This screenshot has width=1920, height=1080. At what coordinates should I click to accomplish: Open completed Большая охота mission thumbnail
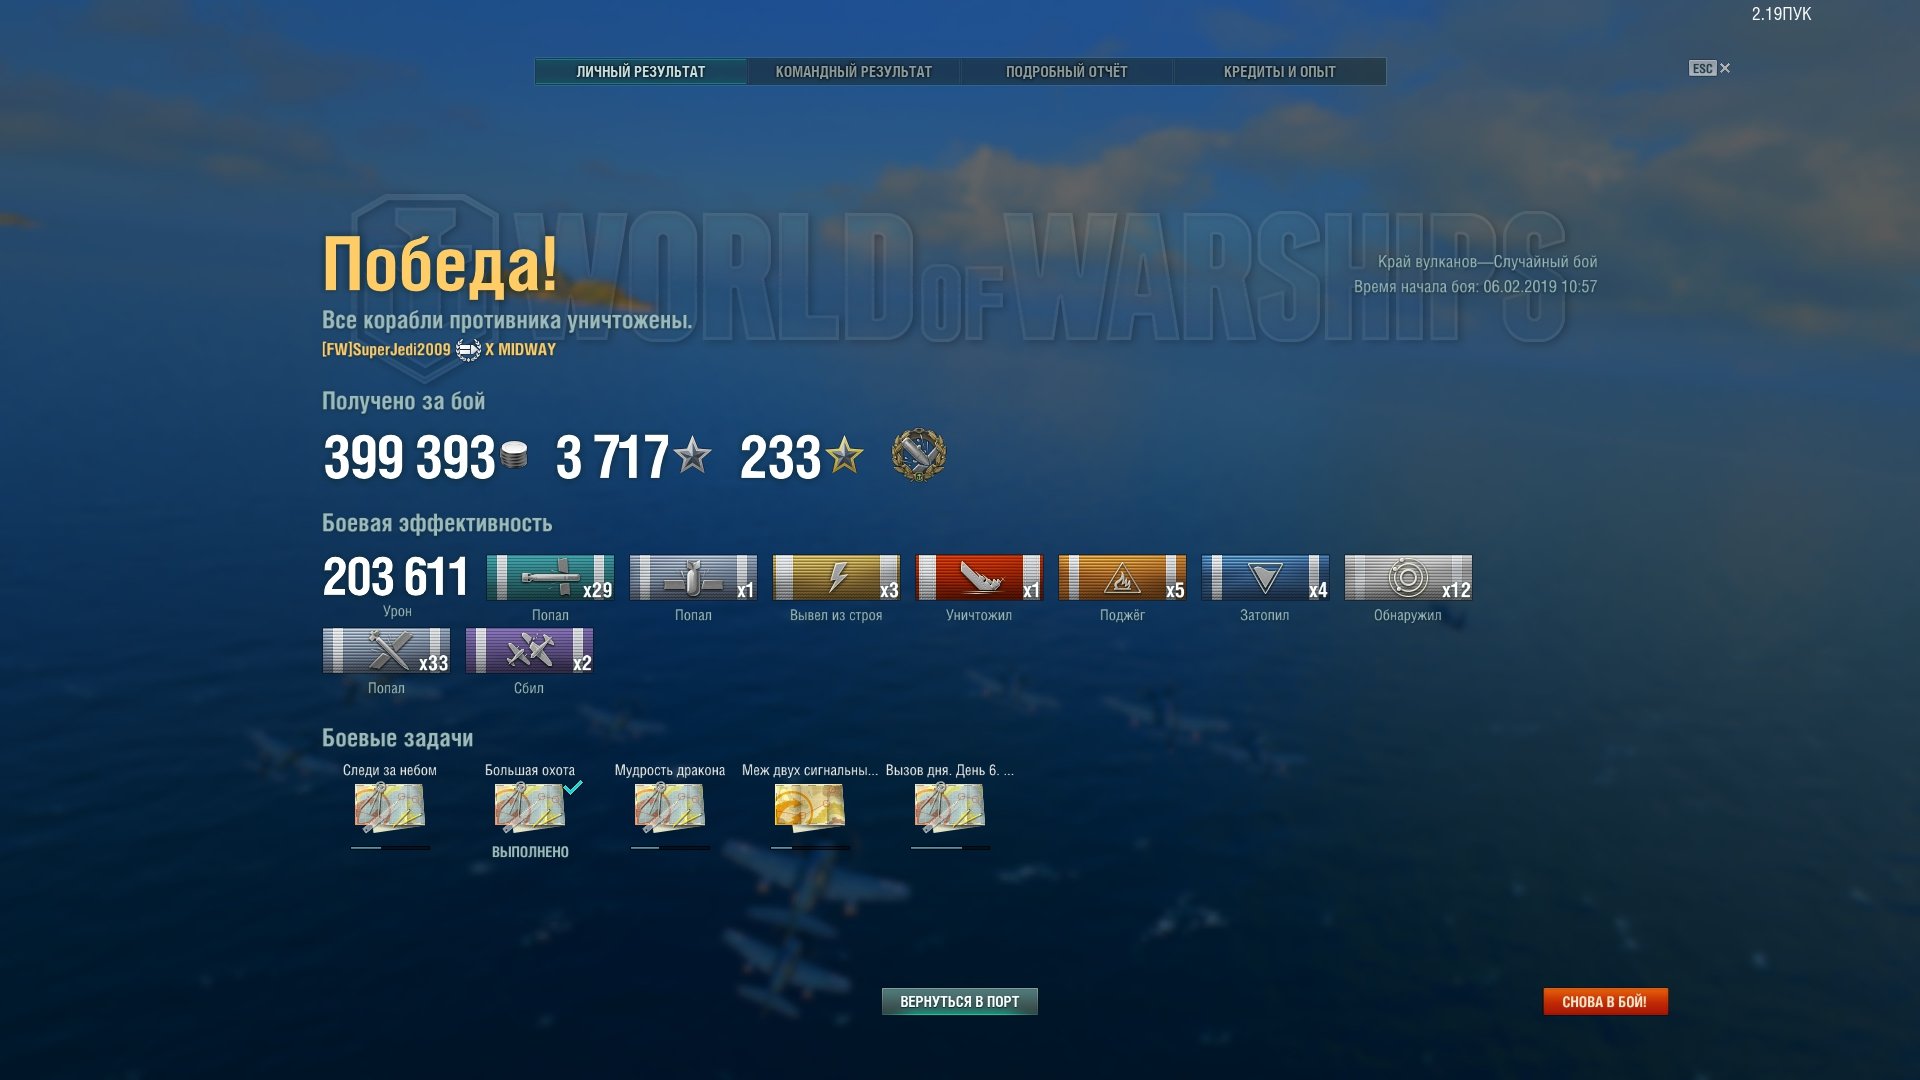pos(530,808)
